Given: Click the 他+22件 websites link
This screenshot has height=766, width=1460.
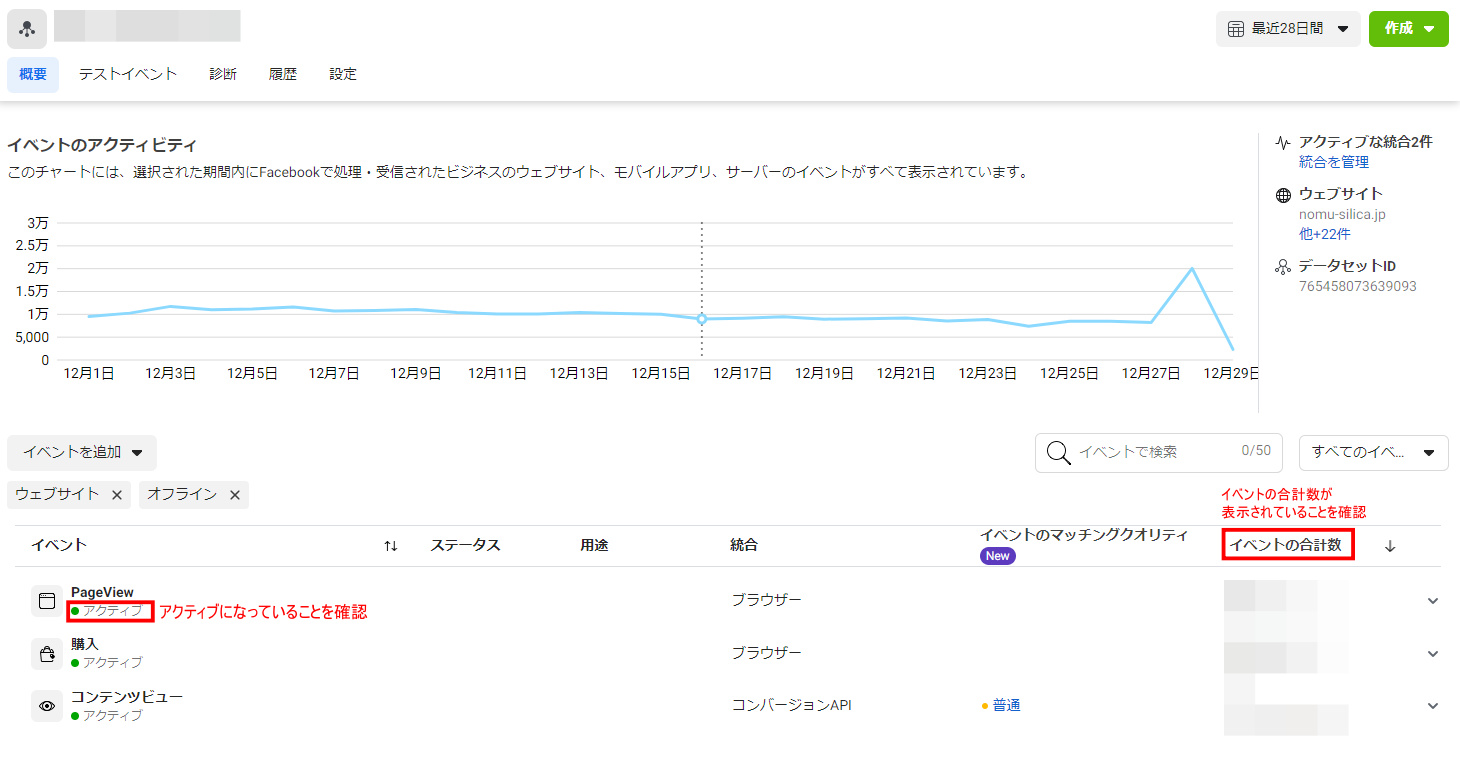Looking at the screenshot, I should 1324,234.
